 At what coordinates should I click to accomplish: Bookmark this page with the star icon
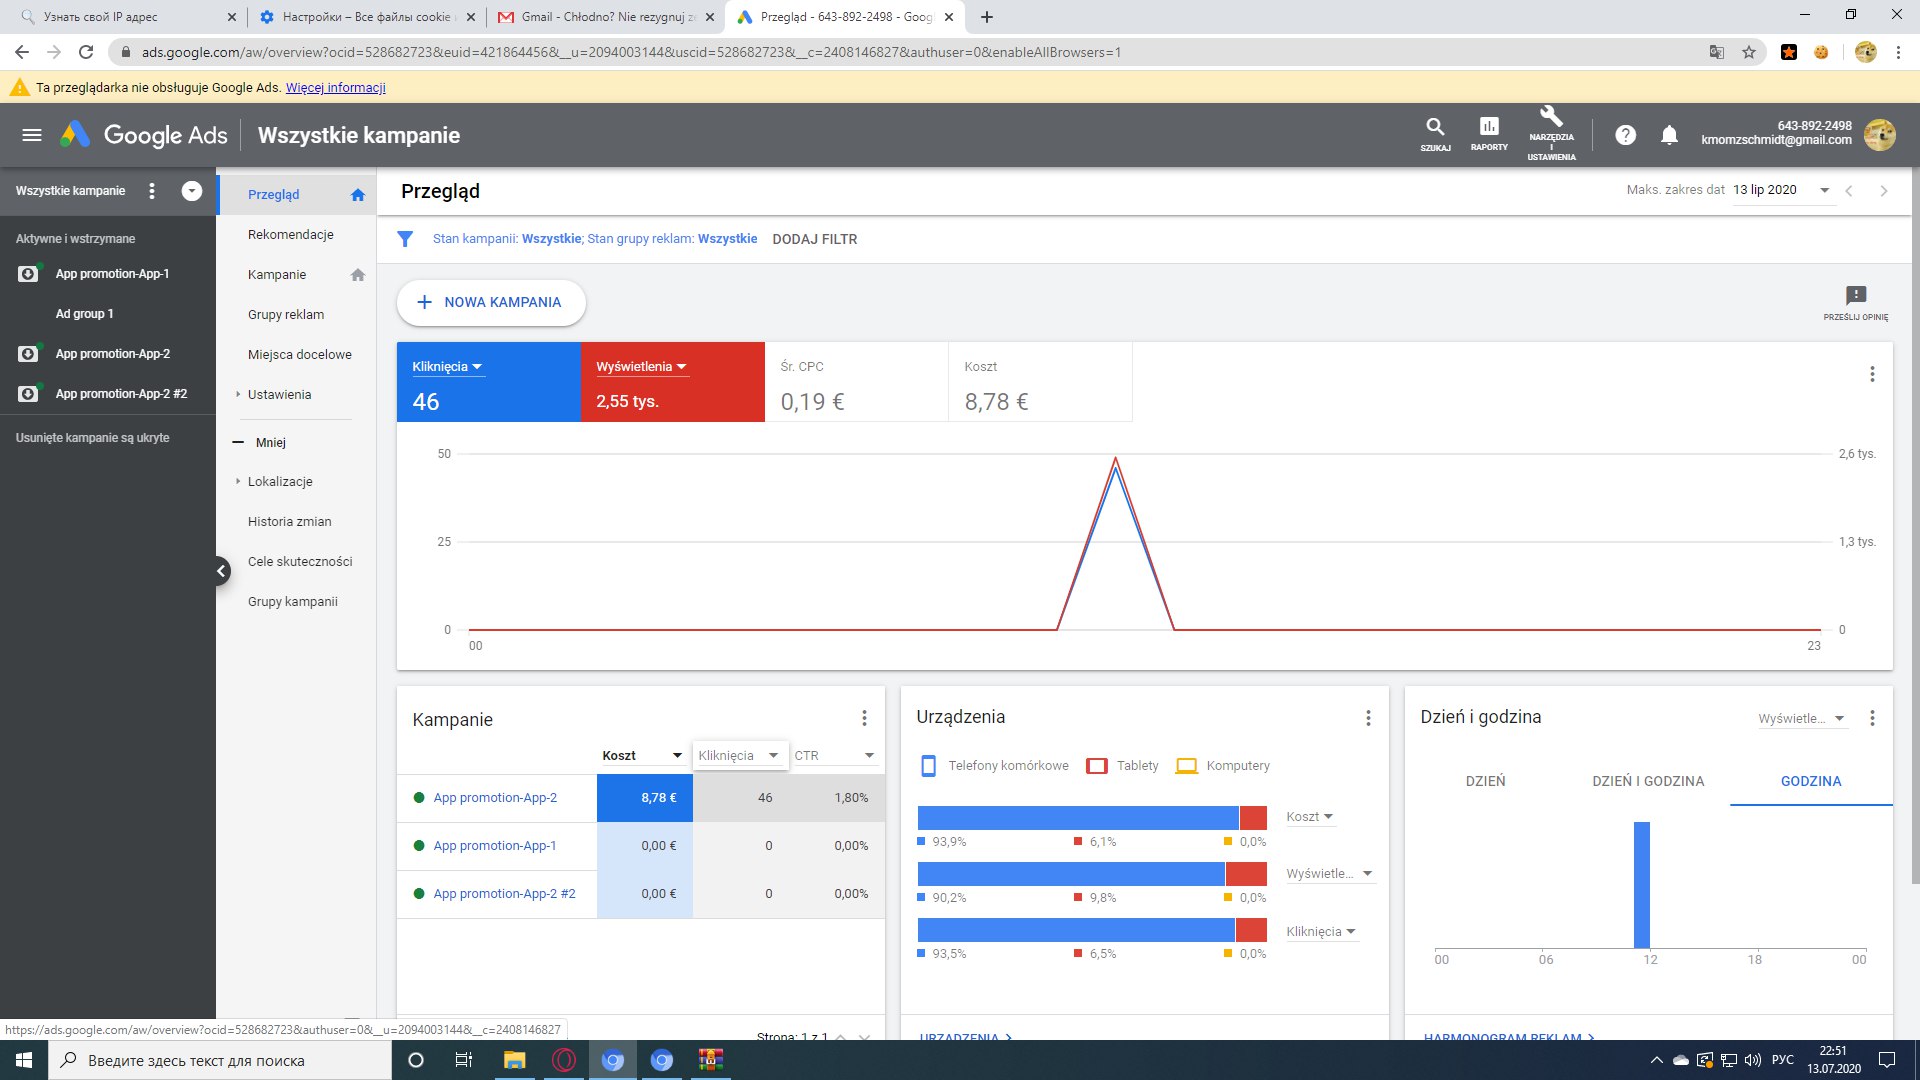click(x=1749, y=52)
